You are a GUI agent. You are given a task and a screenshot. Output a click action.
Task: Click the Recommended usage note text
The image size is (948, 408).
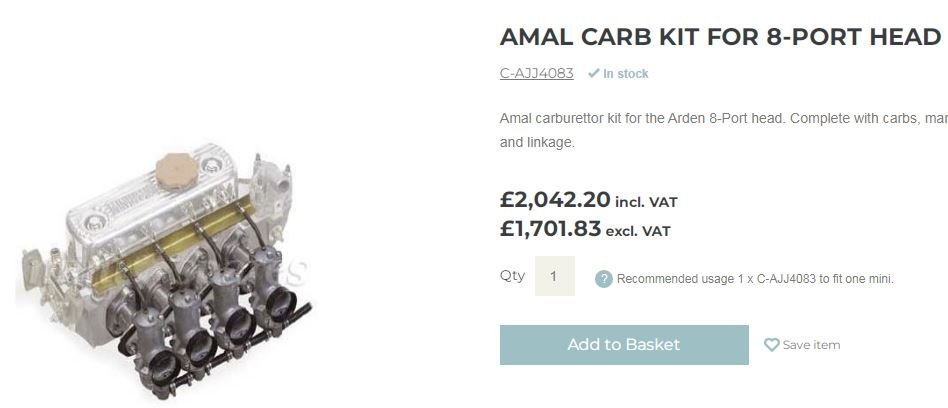pyautogui.click(x=755, y=279)
